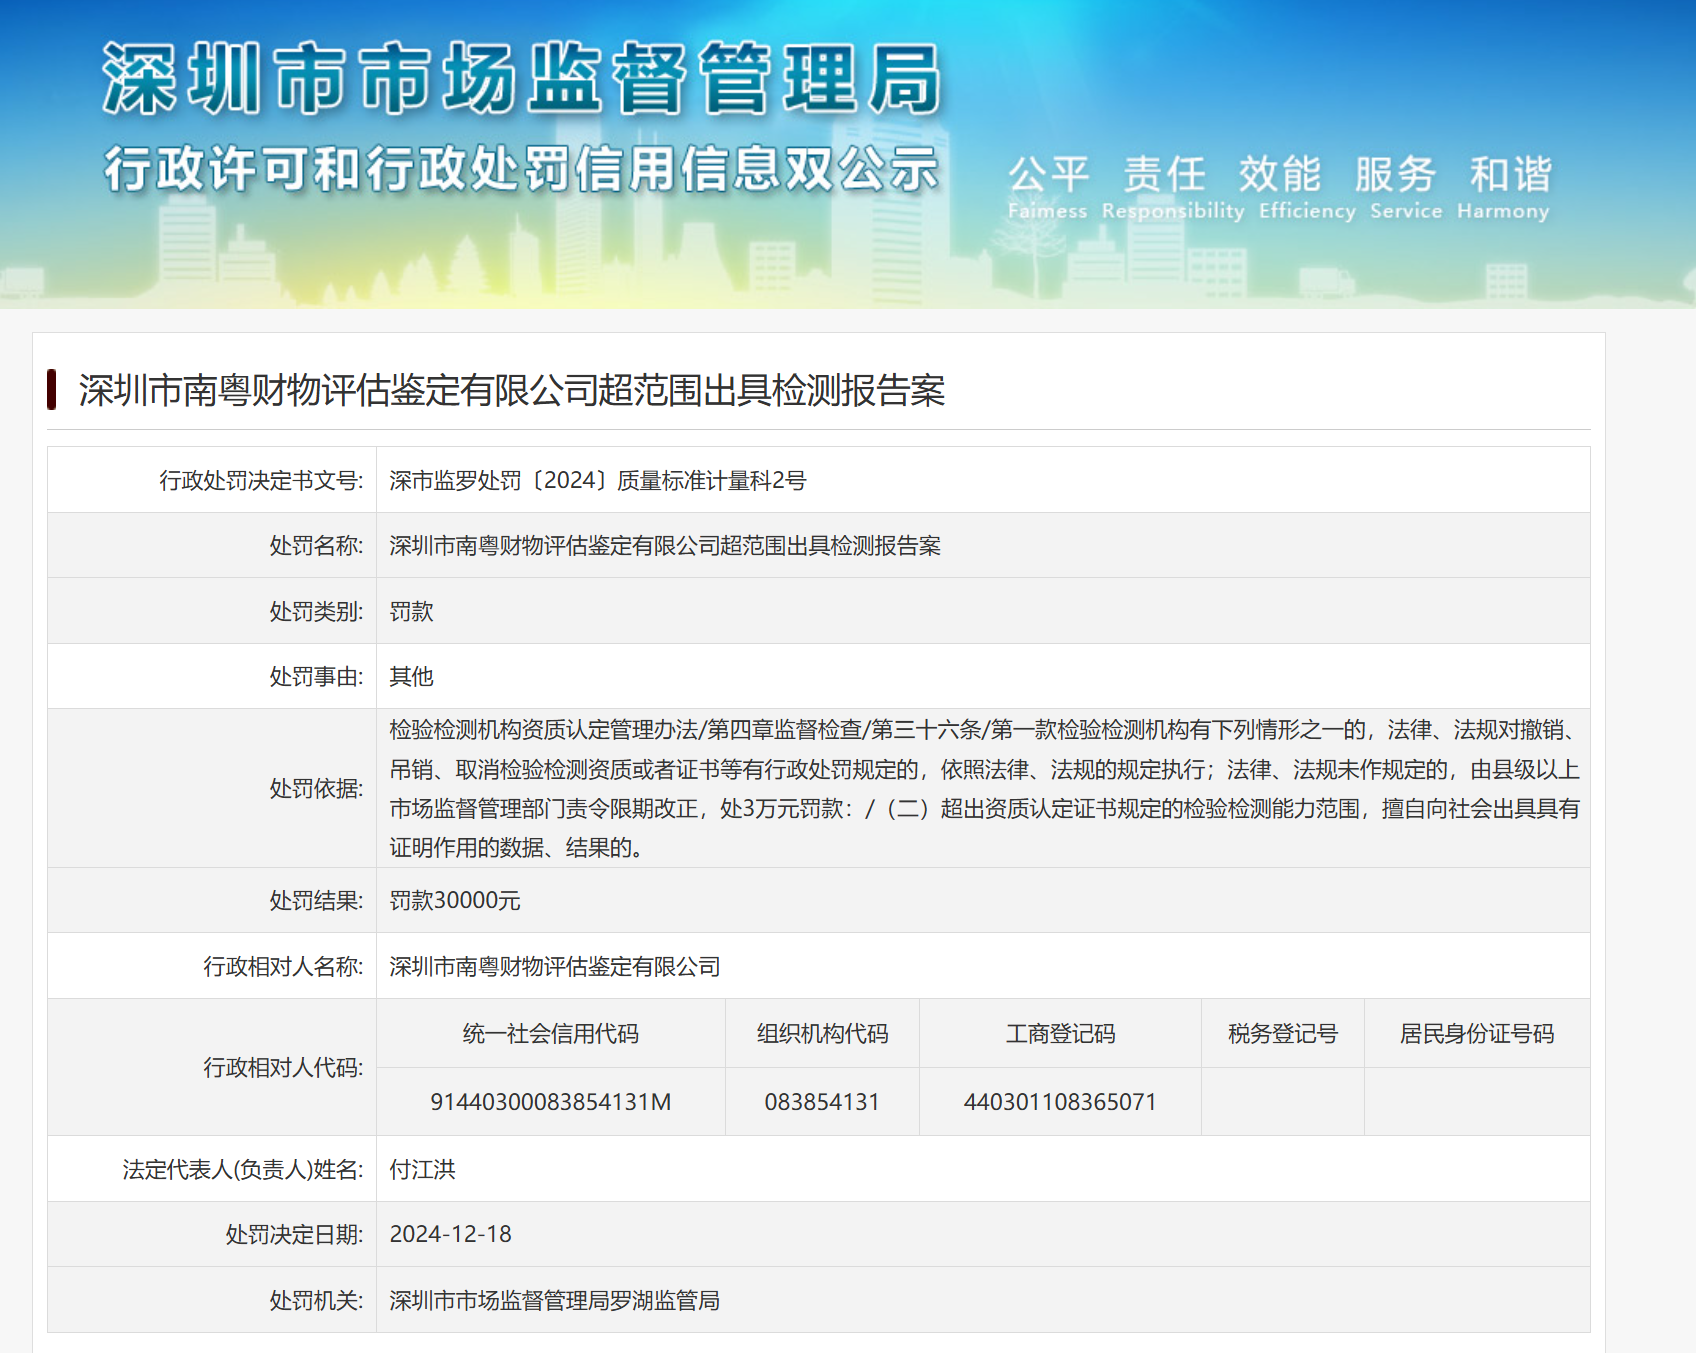Select the decision document number 深市监罗处罚〔2024〕质量标准计量科2号
The width and height of the screenshot is (1696, 1353).
[x=597, y=481]
